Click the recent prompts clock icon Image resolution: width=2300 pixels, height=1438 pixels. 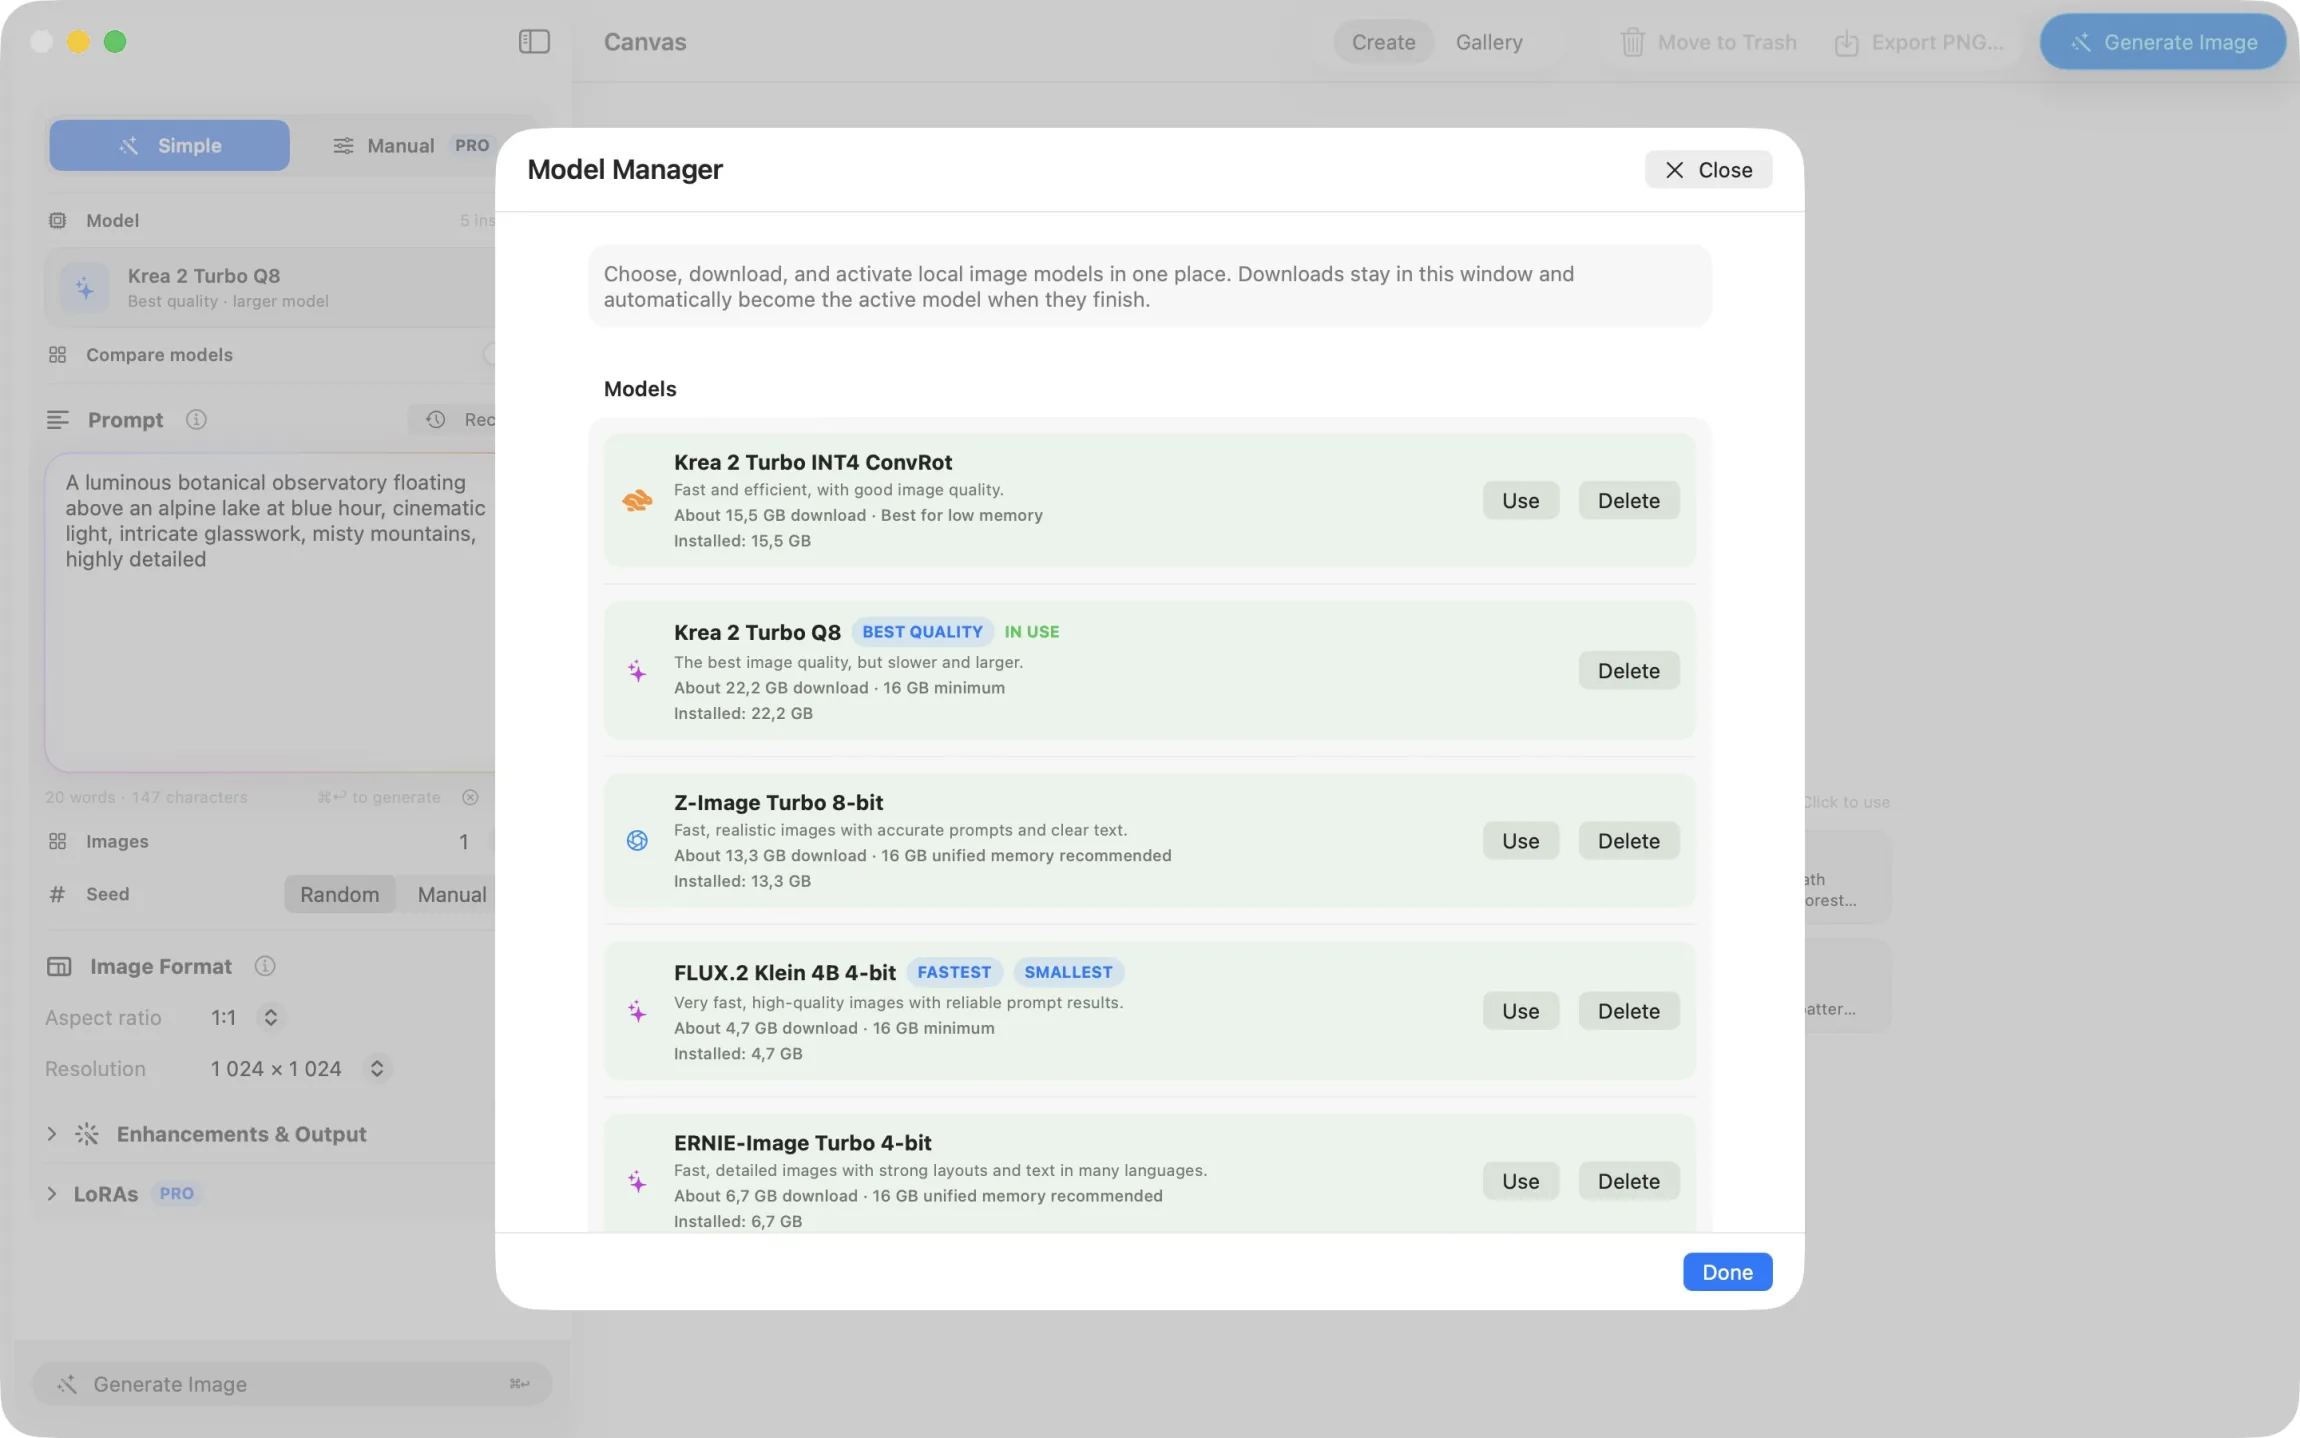pyautogui.click(x=436, y=420)
